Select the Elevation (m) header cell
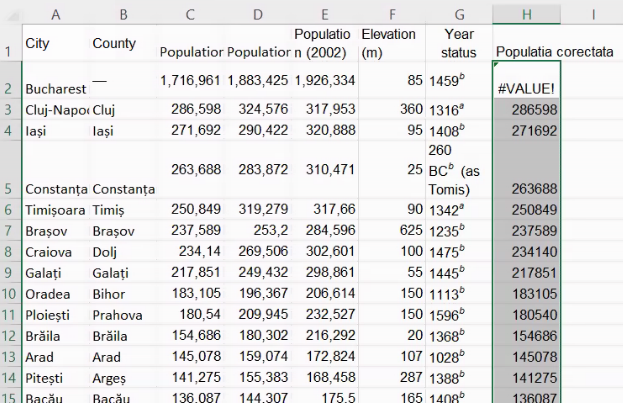 point(392,43)
